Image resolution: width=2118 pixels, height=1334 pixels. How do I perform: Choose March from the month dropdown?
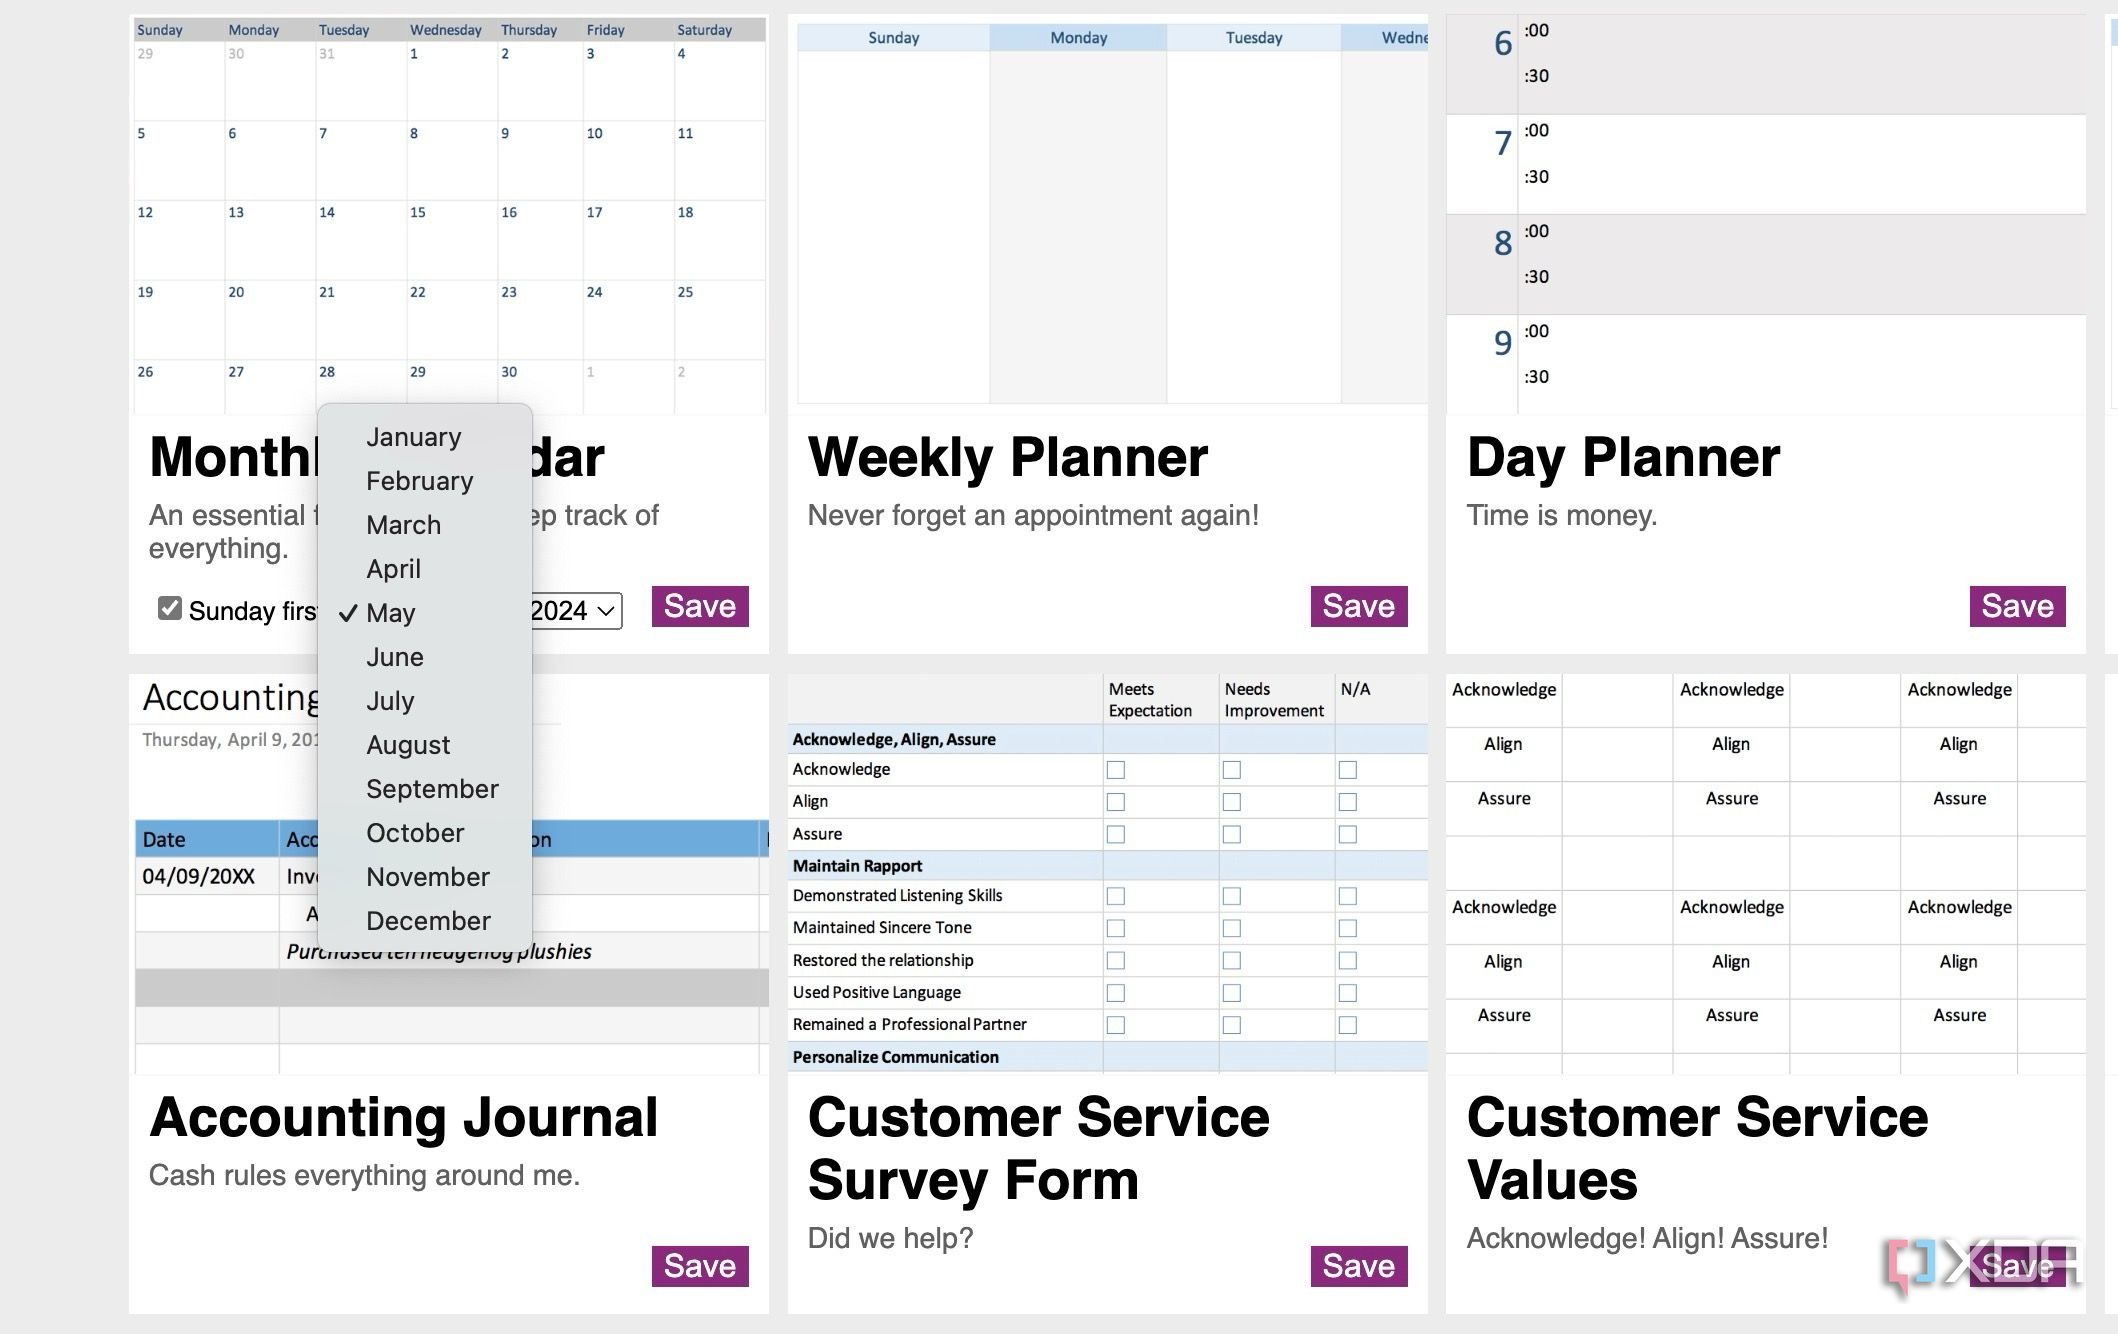pyautogui.click(x=403, y=525)
